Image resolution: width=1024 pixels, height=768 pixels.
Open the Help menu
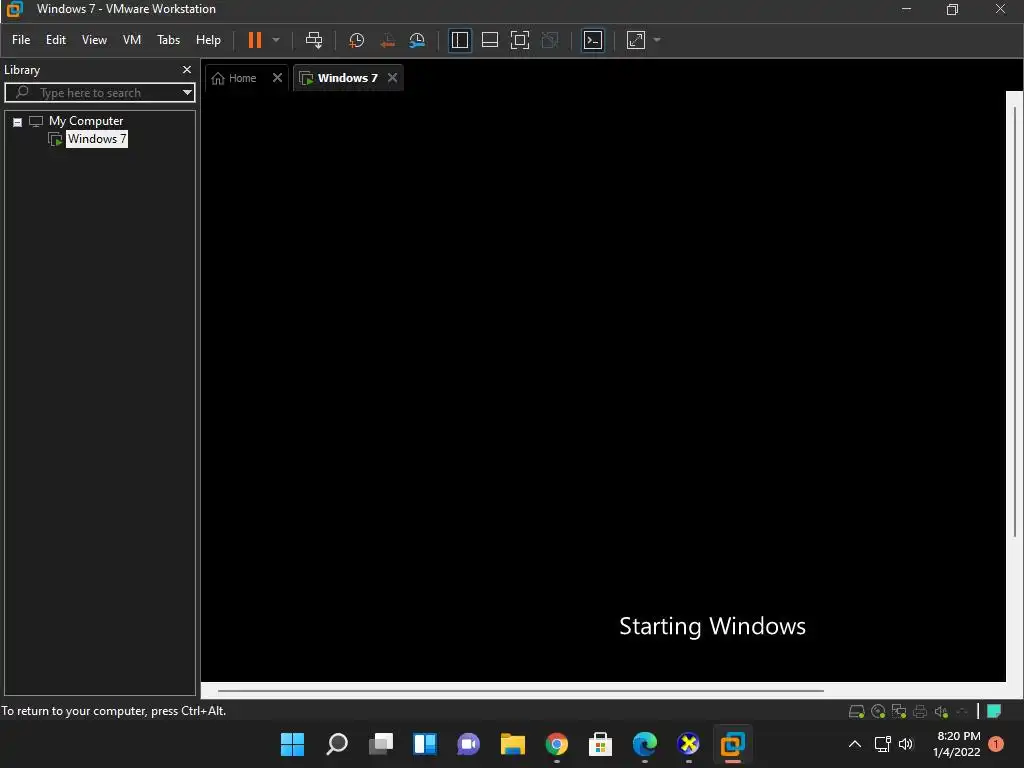[208, 40]
